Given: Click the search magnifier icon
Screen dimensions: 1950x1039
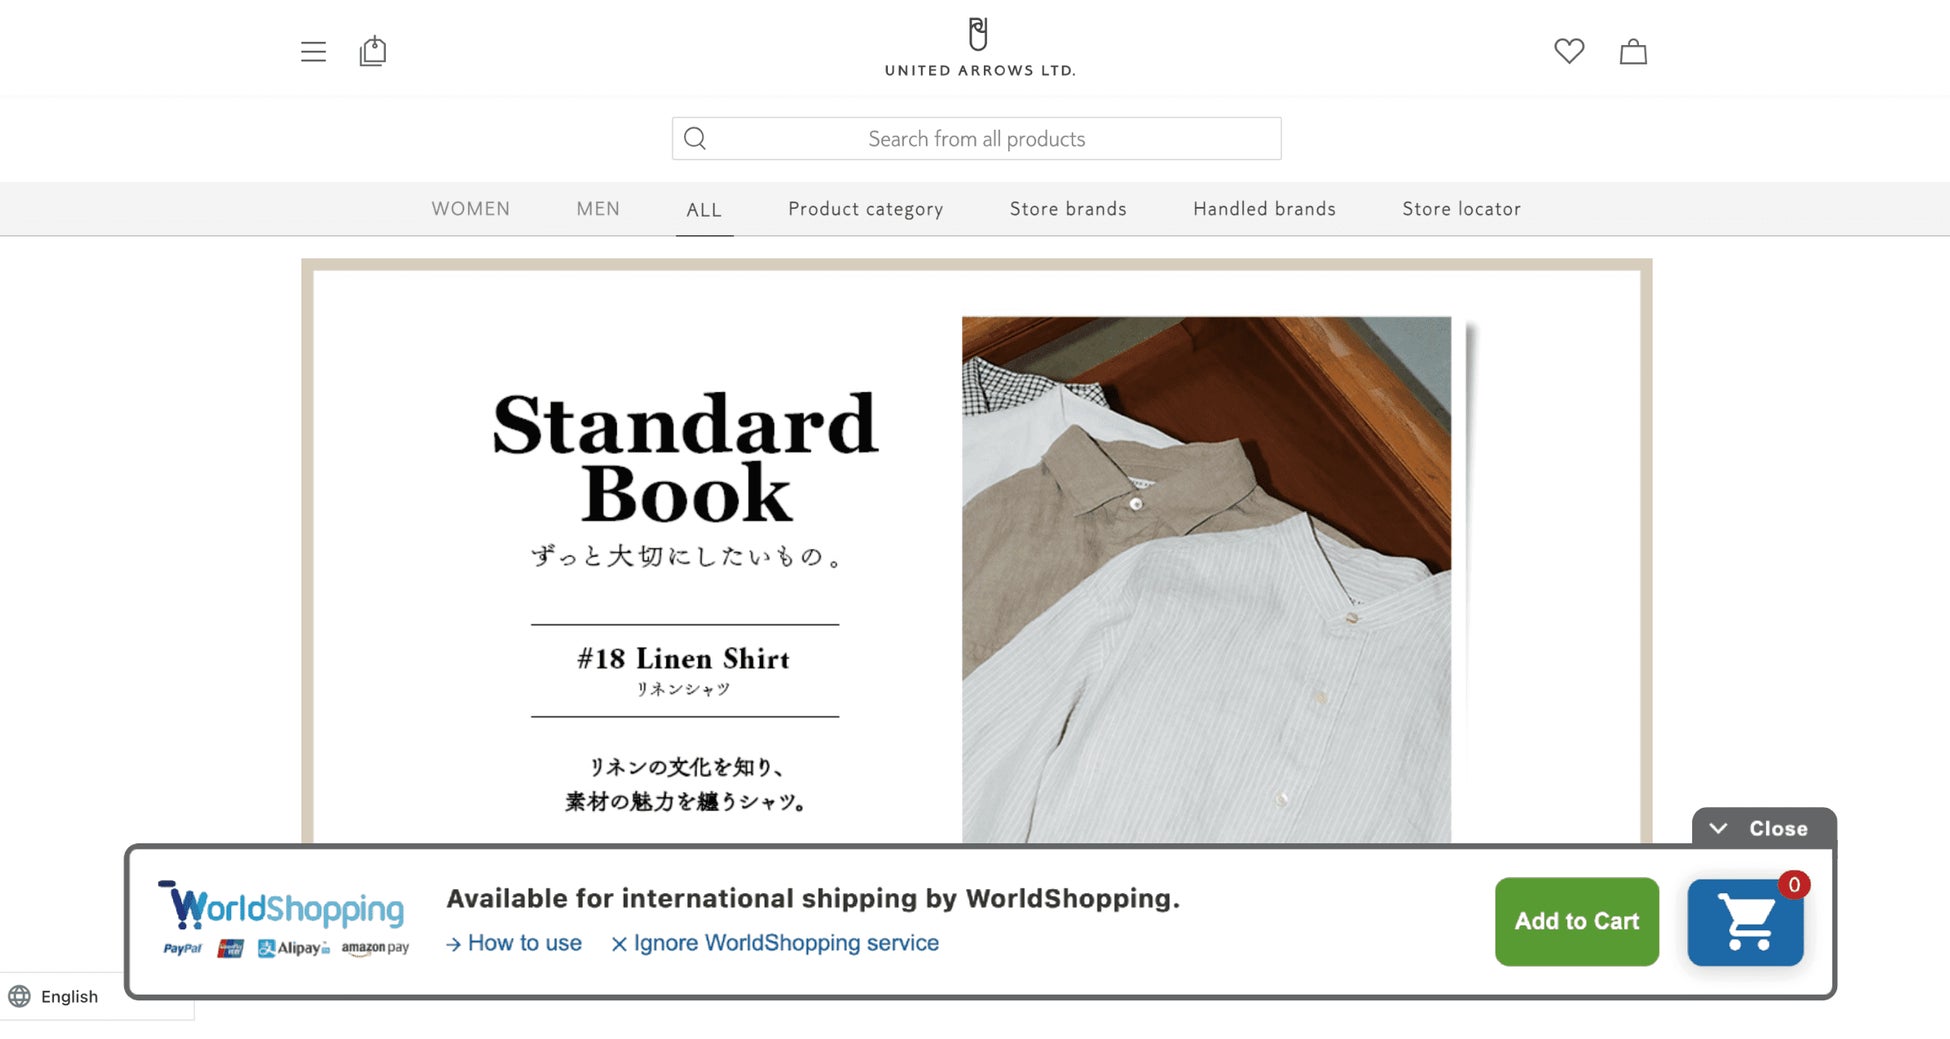Looking at the screenshot, I should [695, 138].
